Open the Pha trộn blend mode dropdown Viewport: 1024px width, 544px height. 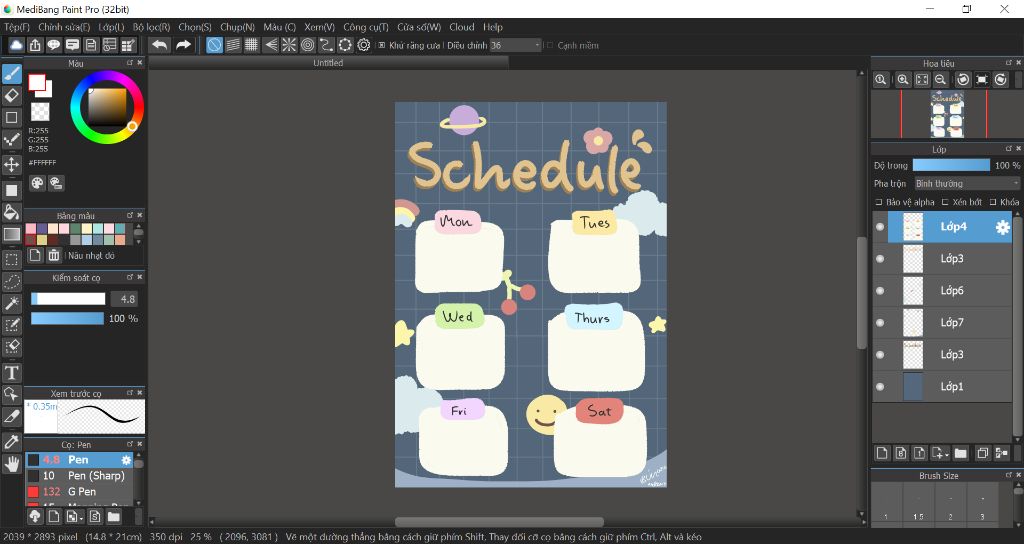coord(967,184)
